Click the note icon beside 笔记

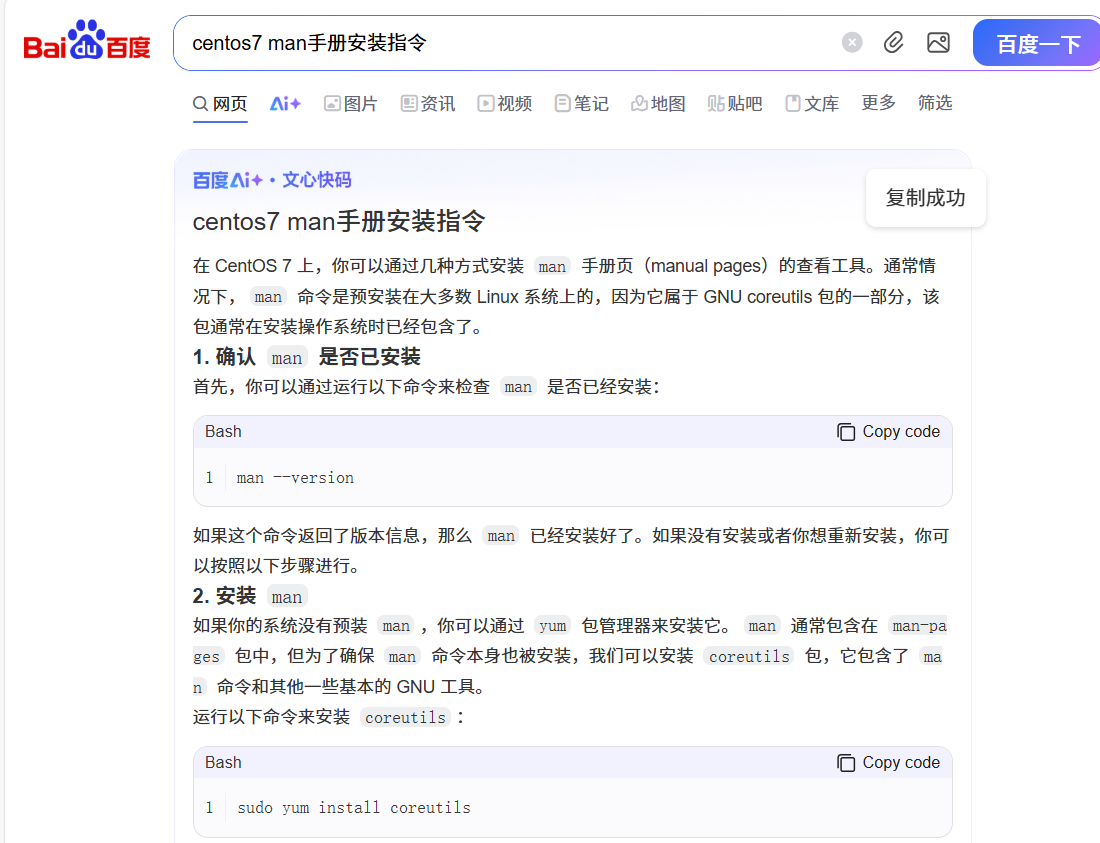click(x=562, y=104)
